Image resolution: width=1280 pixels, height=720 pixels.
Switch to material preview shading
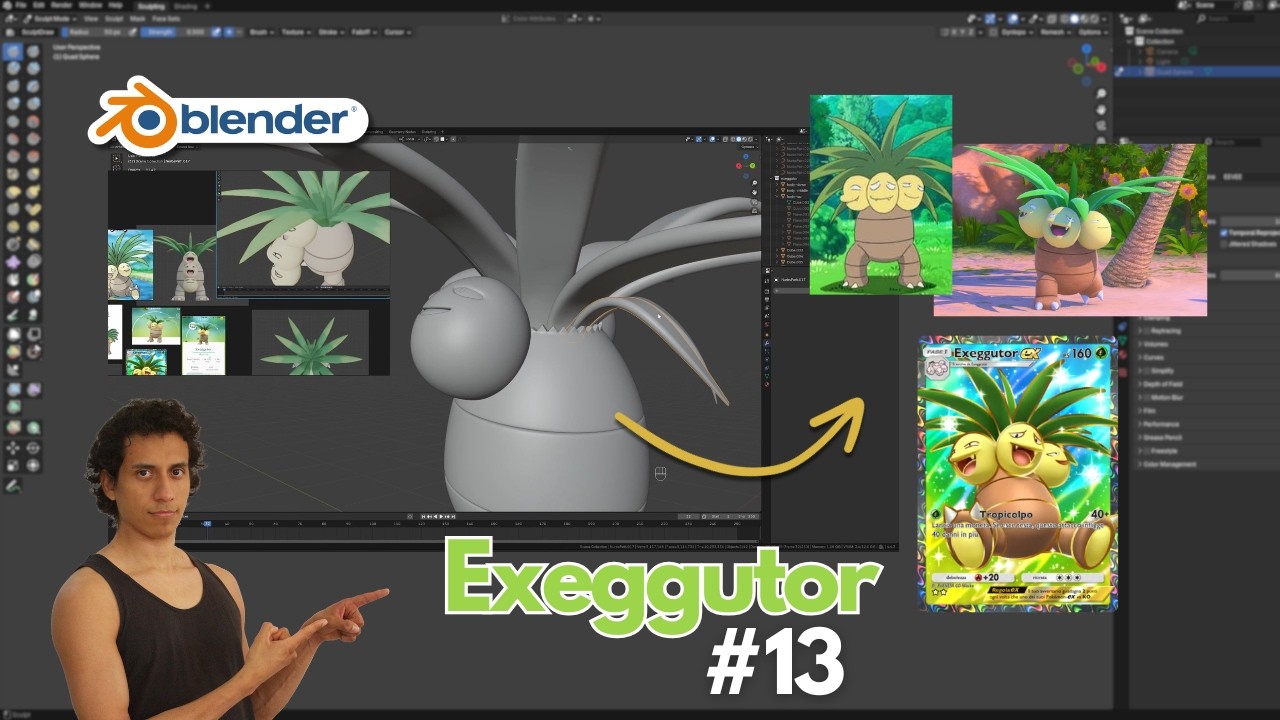[x=1084, y=19]
